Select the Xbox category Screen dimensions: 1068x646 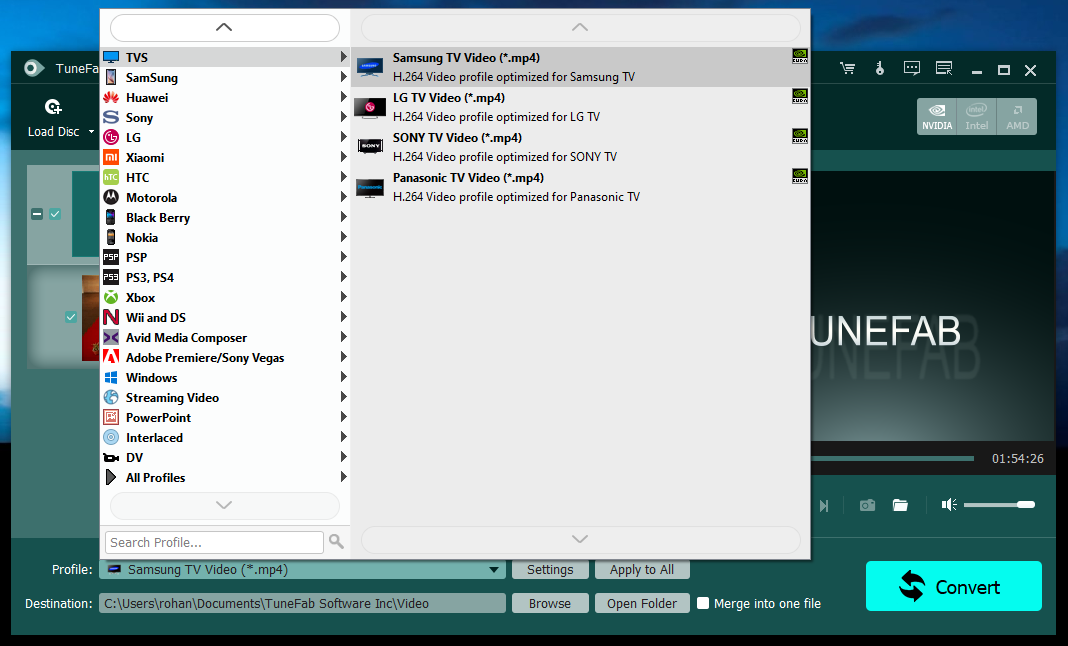click(x=140, y=298)
